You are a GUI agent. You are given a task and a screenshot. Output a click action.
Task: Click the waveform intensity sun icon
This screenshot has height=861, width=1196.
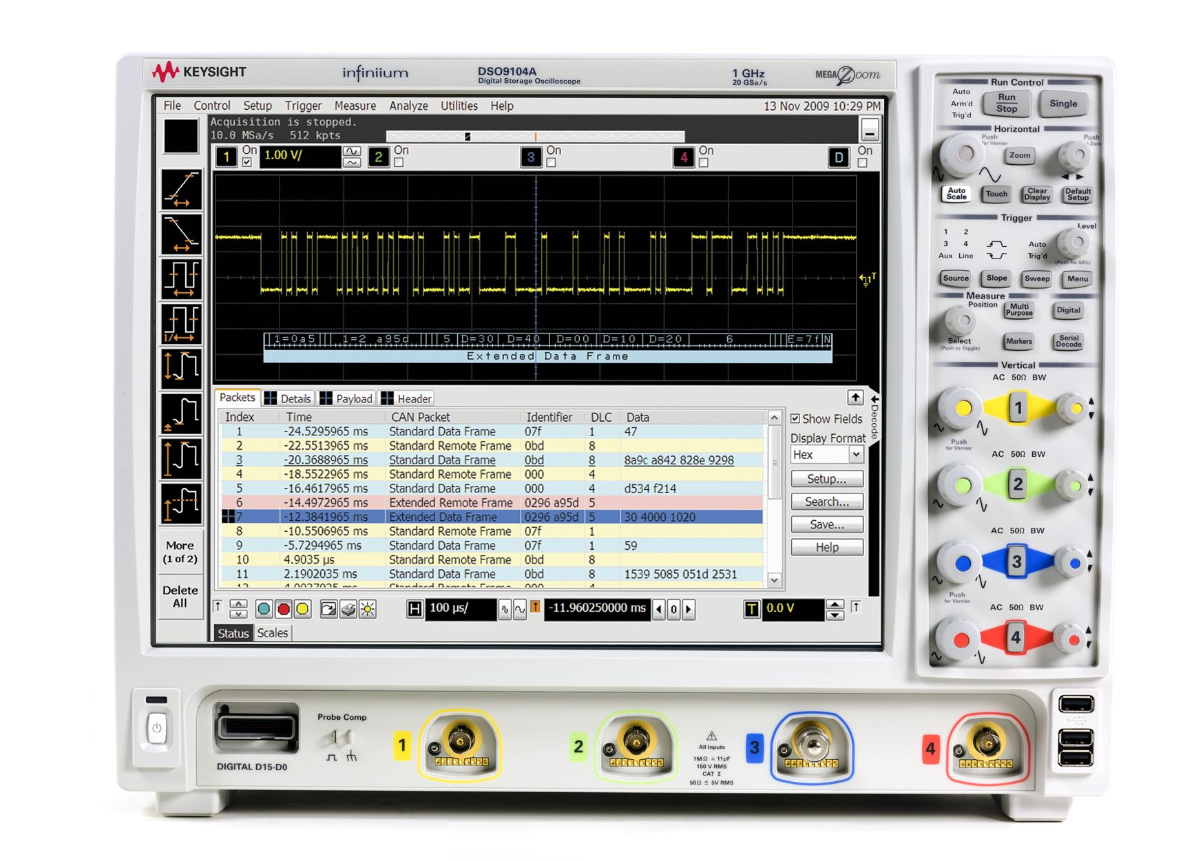point(368,609)
